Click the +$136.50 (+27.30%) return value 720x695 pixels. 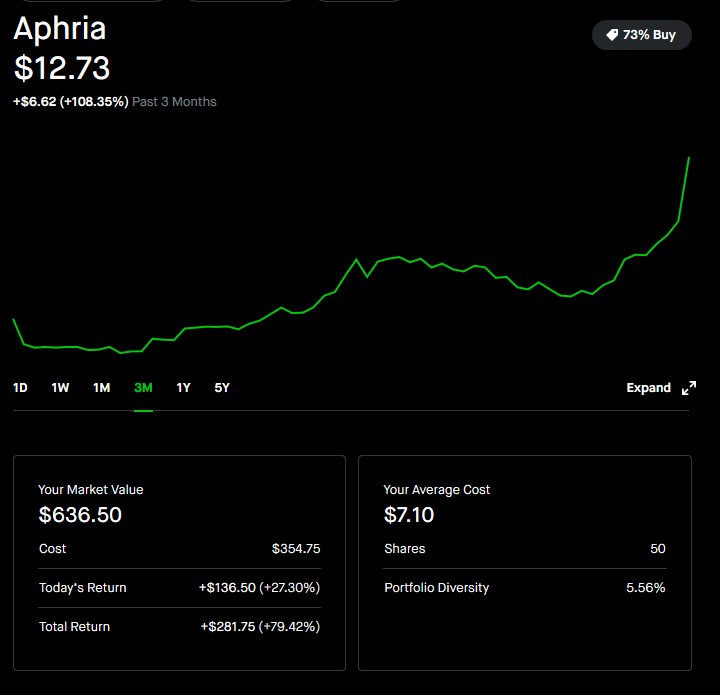point(259,588)
